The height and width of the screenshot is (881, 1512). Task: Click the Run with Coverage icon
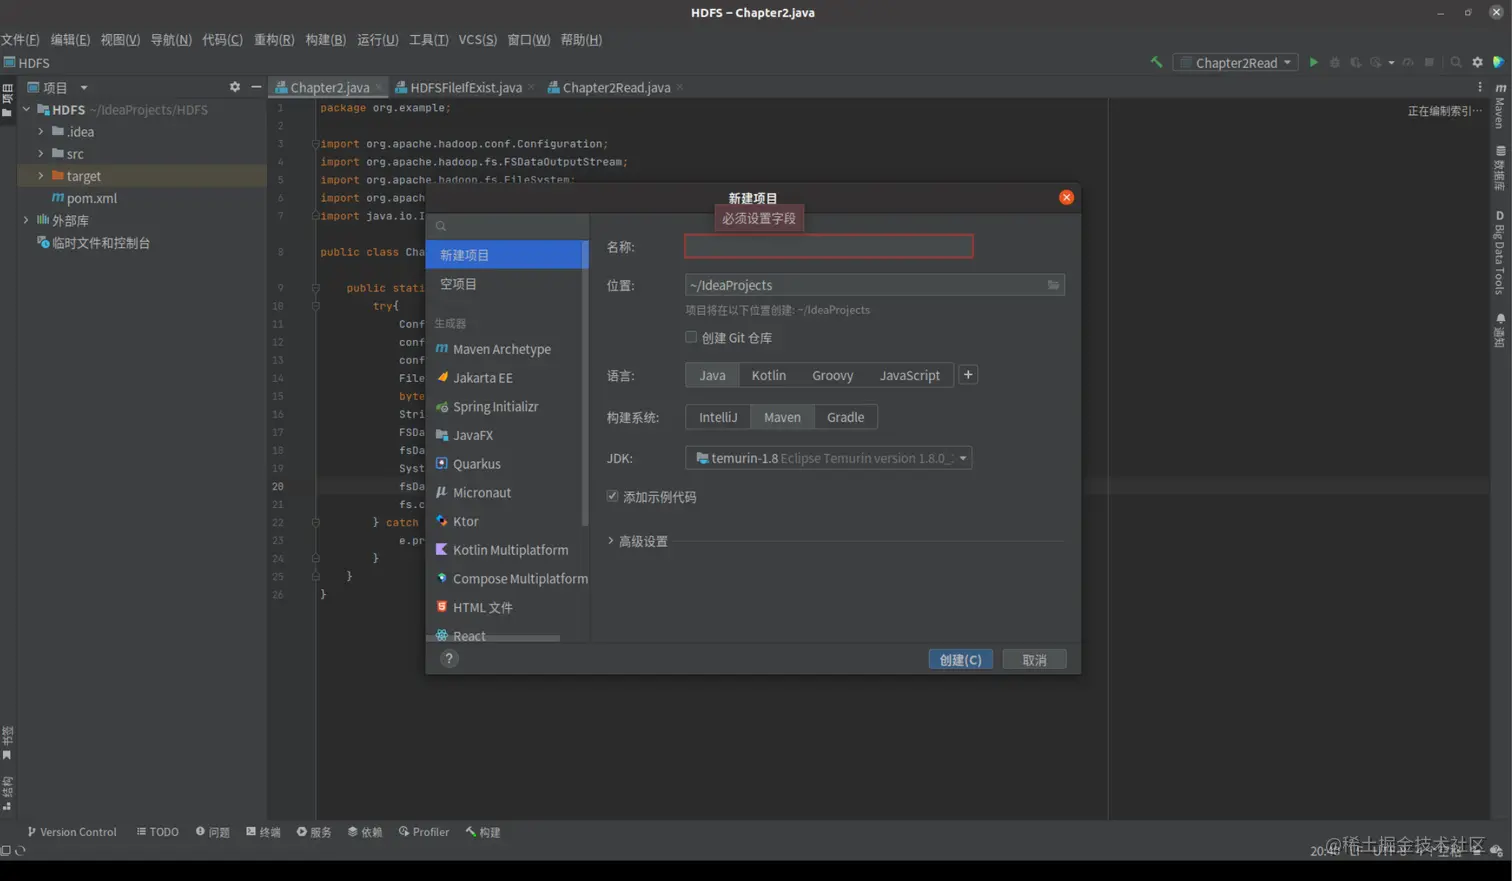[1356, 62]
